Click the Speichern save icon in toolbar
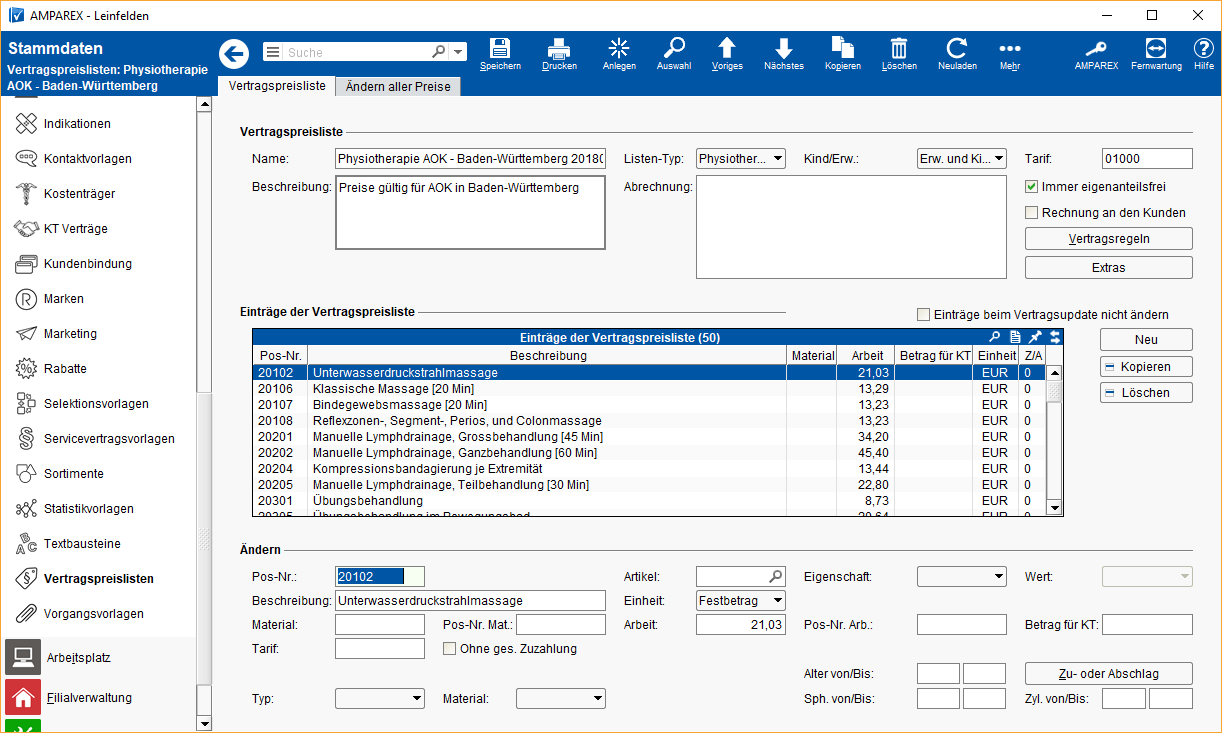Image resolution: width=1222 pixels, height=733 pixels. pyautogui.click(x=500, y=54)
